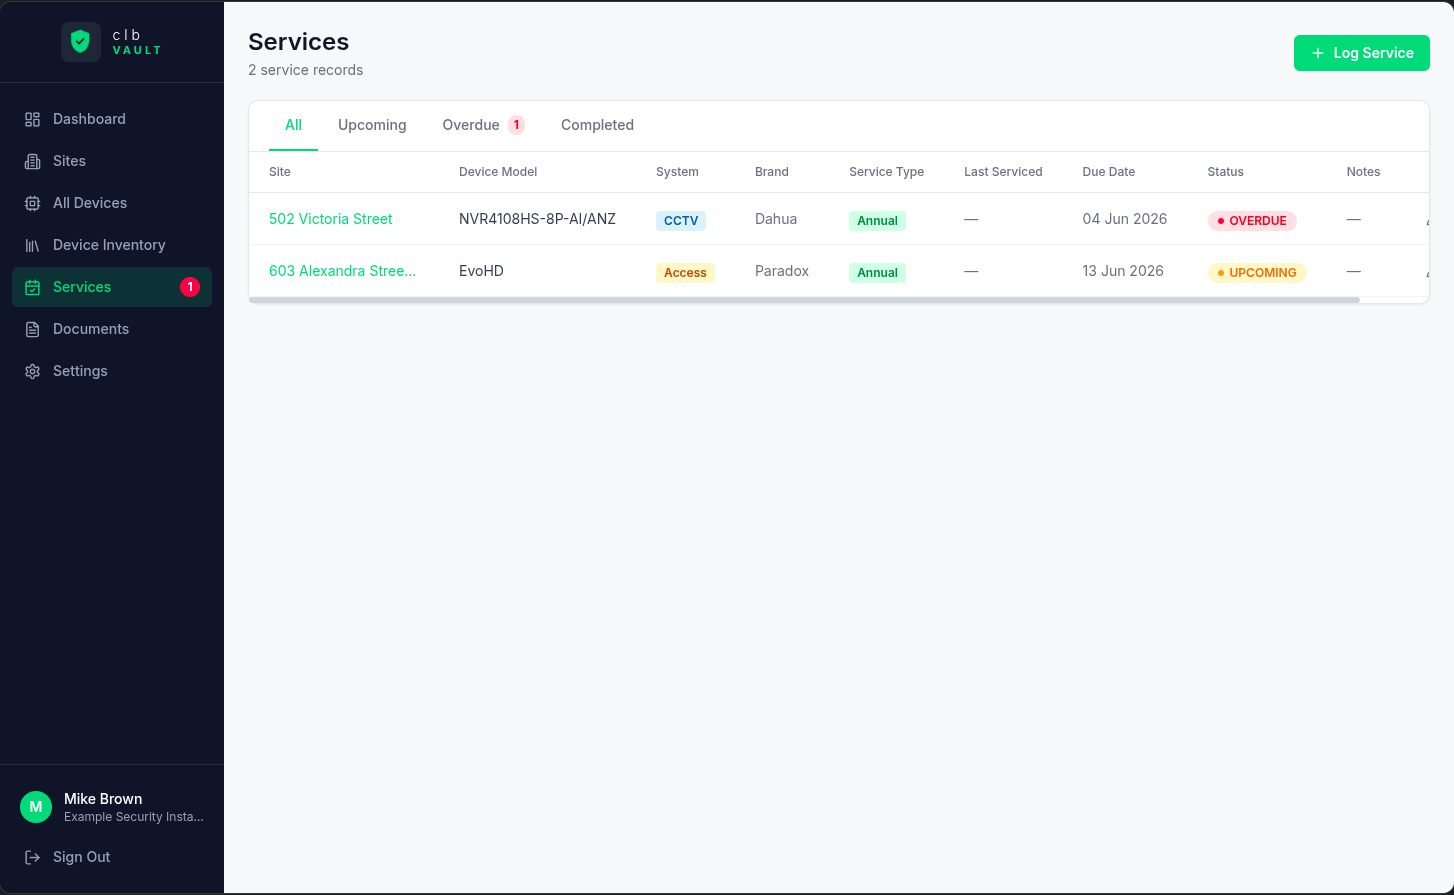The width and height of the screenshot is (1454, 895).
Task: Click the Notes column header
Action: click(x=1363, y=172)
